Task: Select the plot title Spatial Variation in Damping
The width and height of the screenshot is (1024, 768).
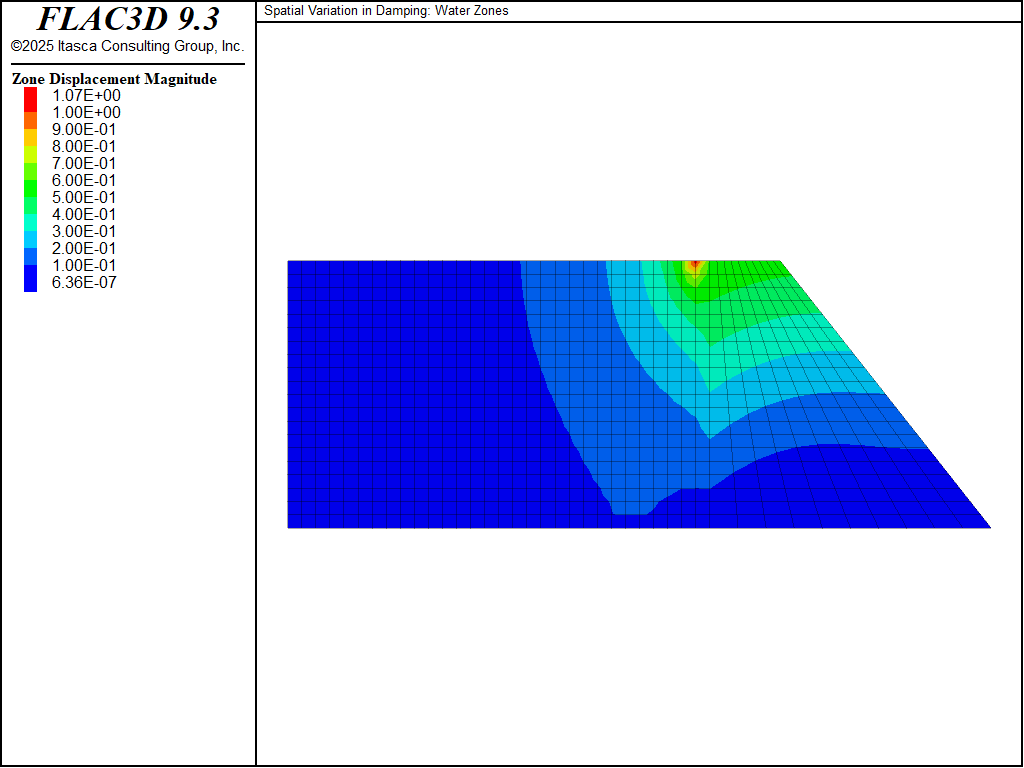Action: 386,11
